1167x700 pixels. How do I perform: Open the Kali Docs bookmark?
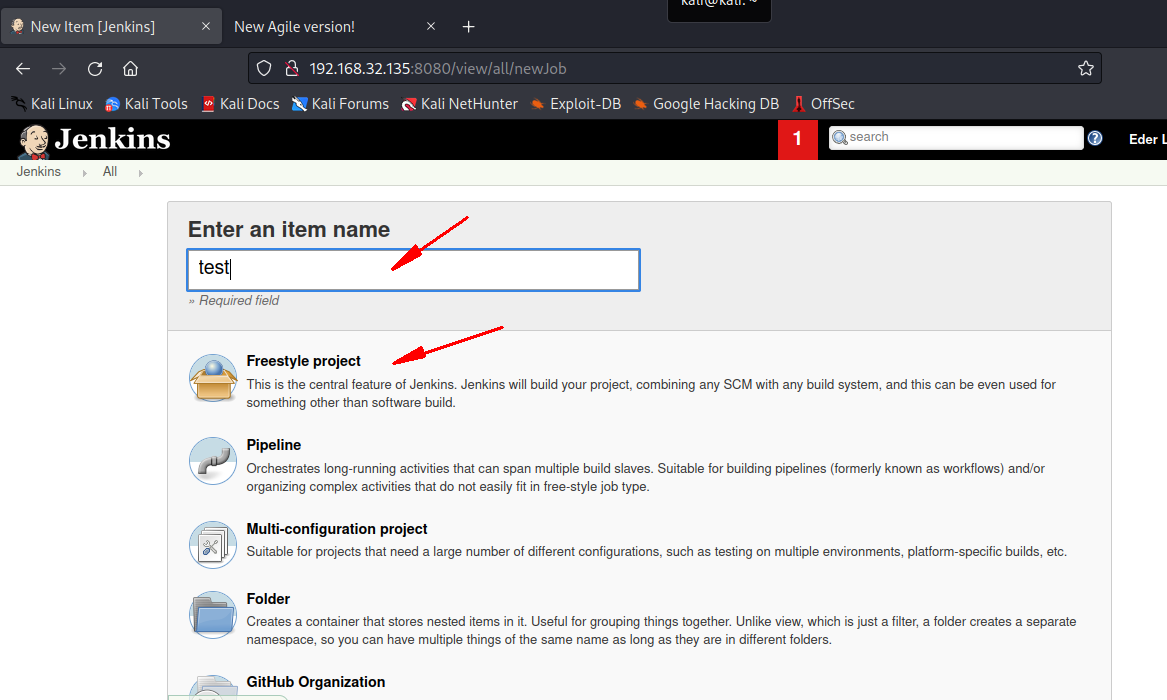point(240,104)
